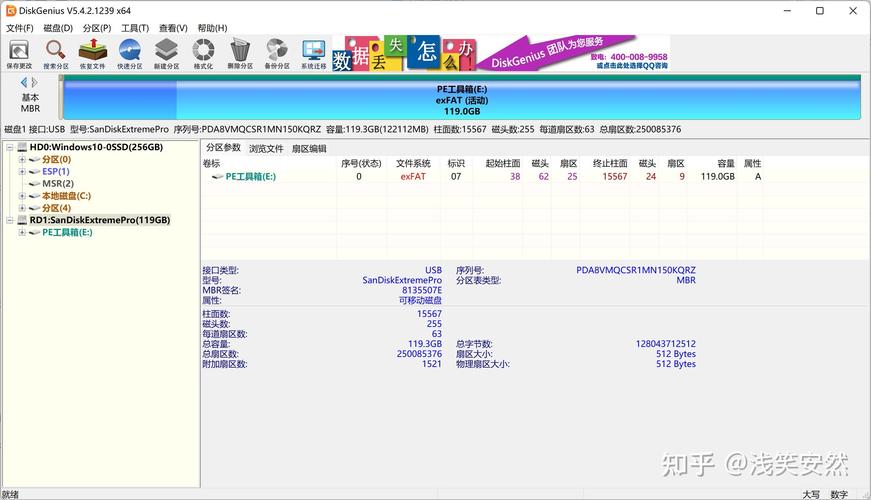Open the 工具(T) menu
The width and height of the screenshot is (871, 500).
(135, 28)
